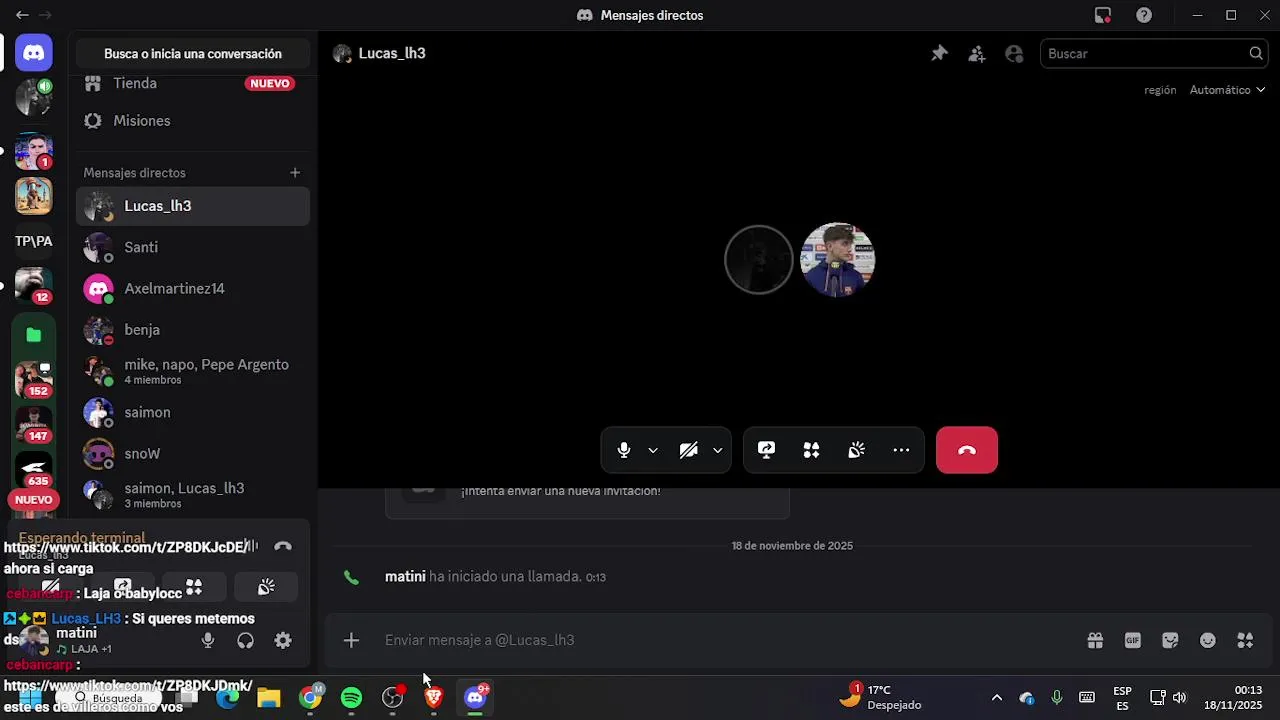Open Santi direct message
The width and height of the screenshot is (1280, 720).
click(x=193, y=247)
